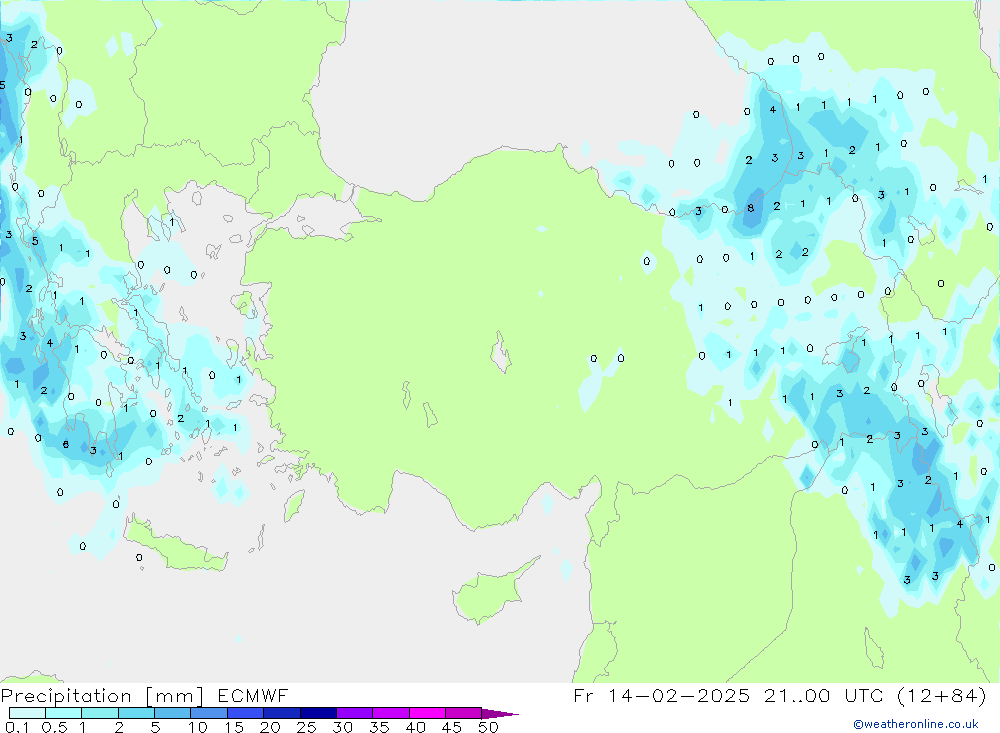Click the 20–25 mm legend color box
The height and width of the screenshot is (733, 1000).
point(282,713)
